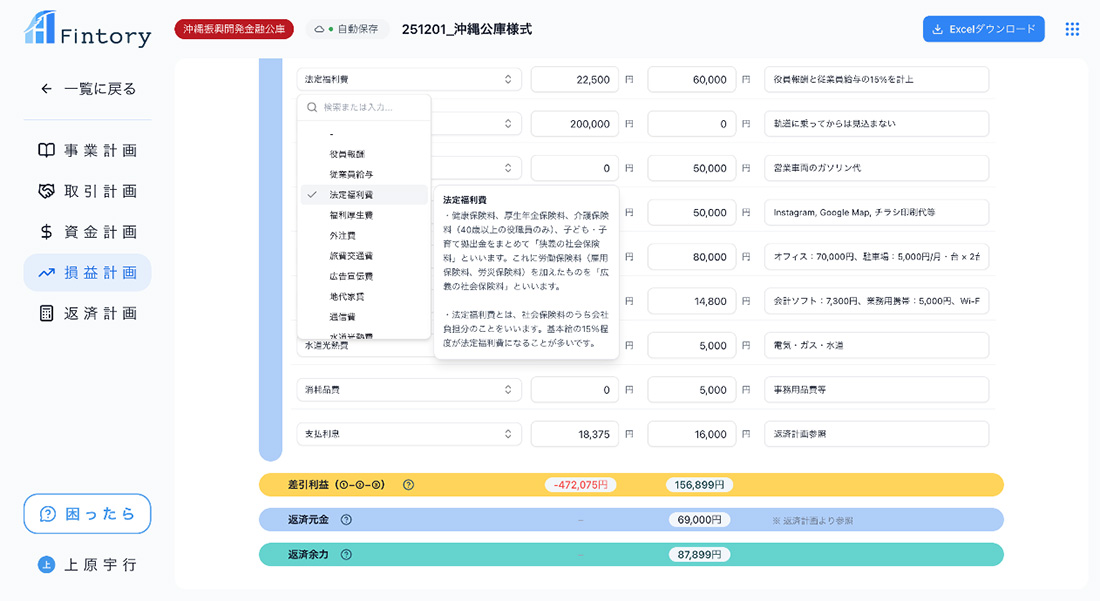Click the apps grid icon at top right
The image size is (1100, 601).
(x=1072, y=28)
